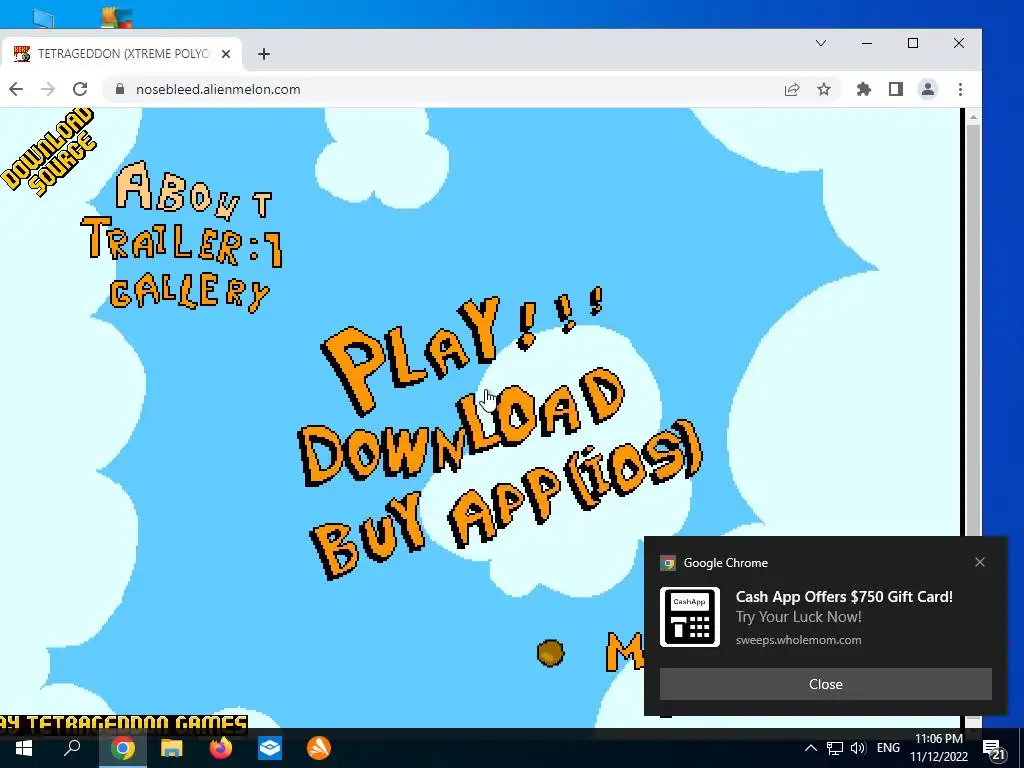Open the Extensions puzzle icon

pyautogui.click(x=863, y=89)
